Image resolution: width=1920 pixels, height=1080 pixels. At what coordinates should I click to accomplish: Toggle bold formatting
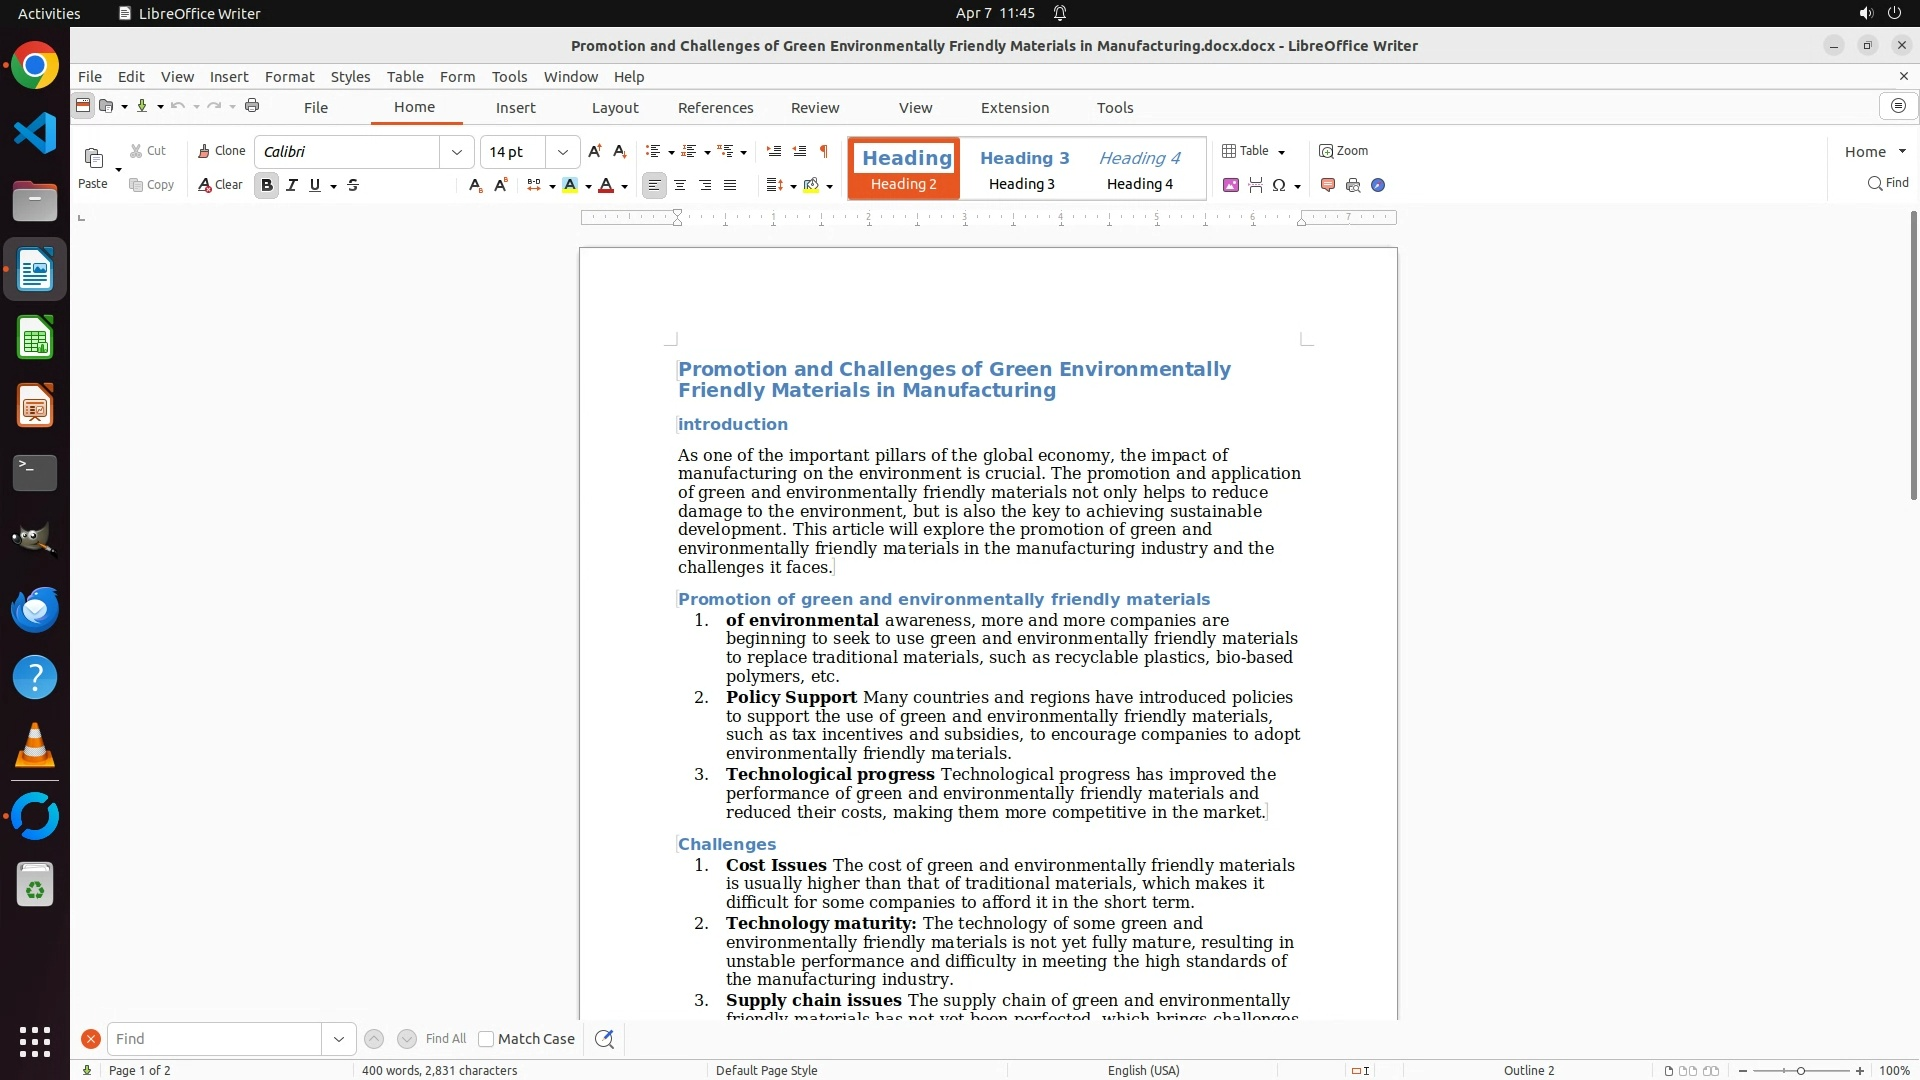point(266,185)
